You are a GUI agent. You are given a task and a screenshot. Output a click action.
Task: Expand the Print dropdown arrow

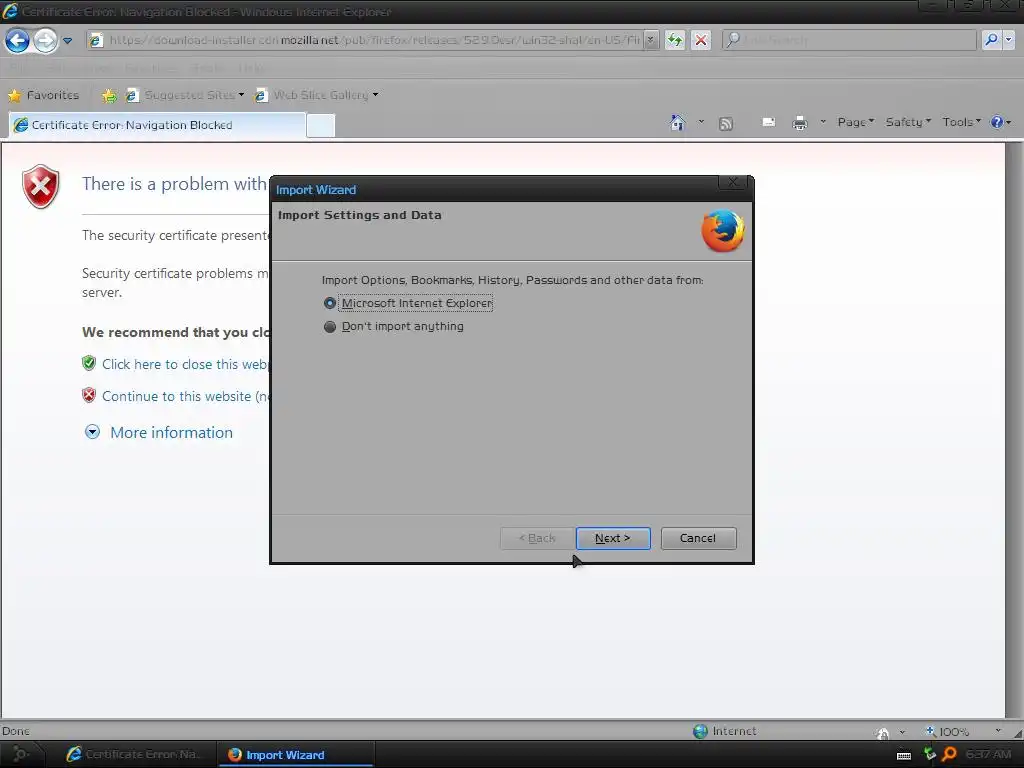[823, 121]
